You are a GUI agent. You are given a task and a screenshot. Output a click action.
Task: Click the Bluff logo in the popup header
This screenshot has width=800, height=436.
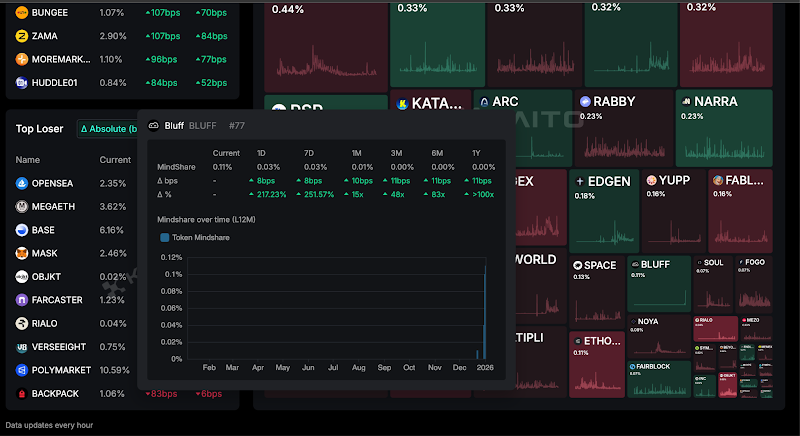(154, 125)
